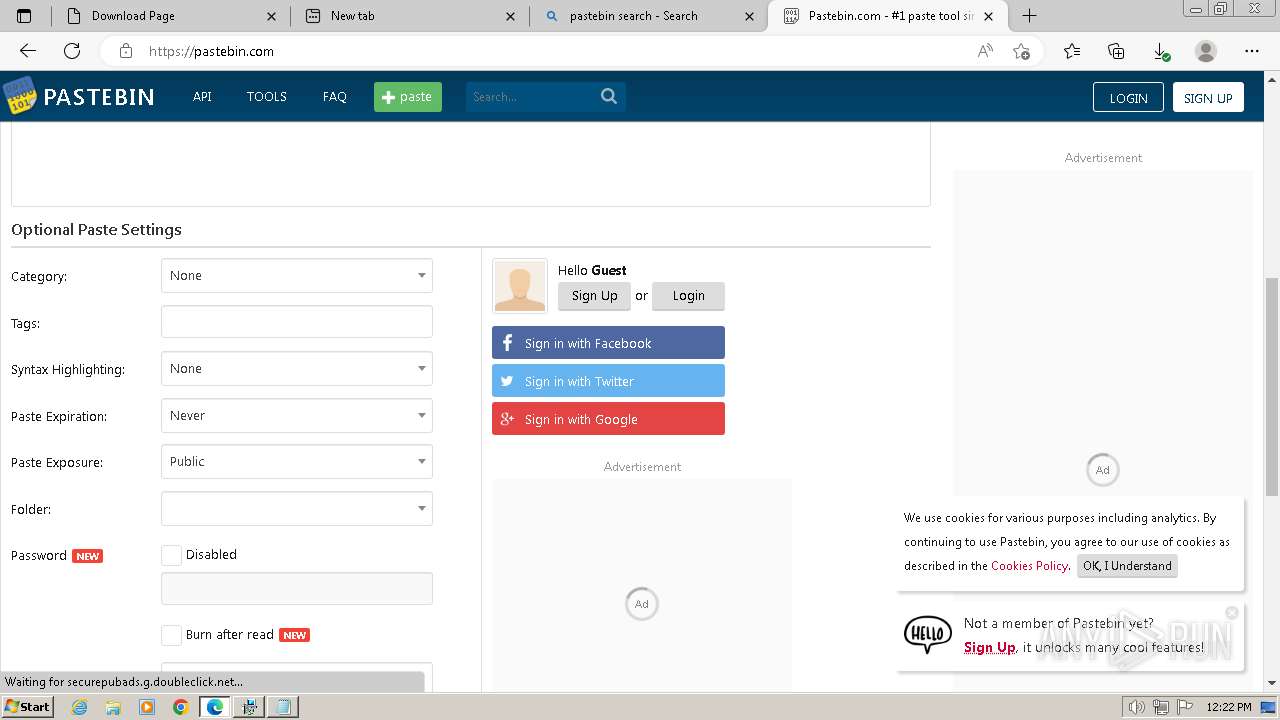Sign in with Twitter
The height and width of the screenshot is (720, 1280).
tap(608, 381)
